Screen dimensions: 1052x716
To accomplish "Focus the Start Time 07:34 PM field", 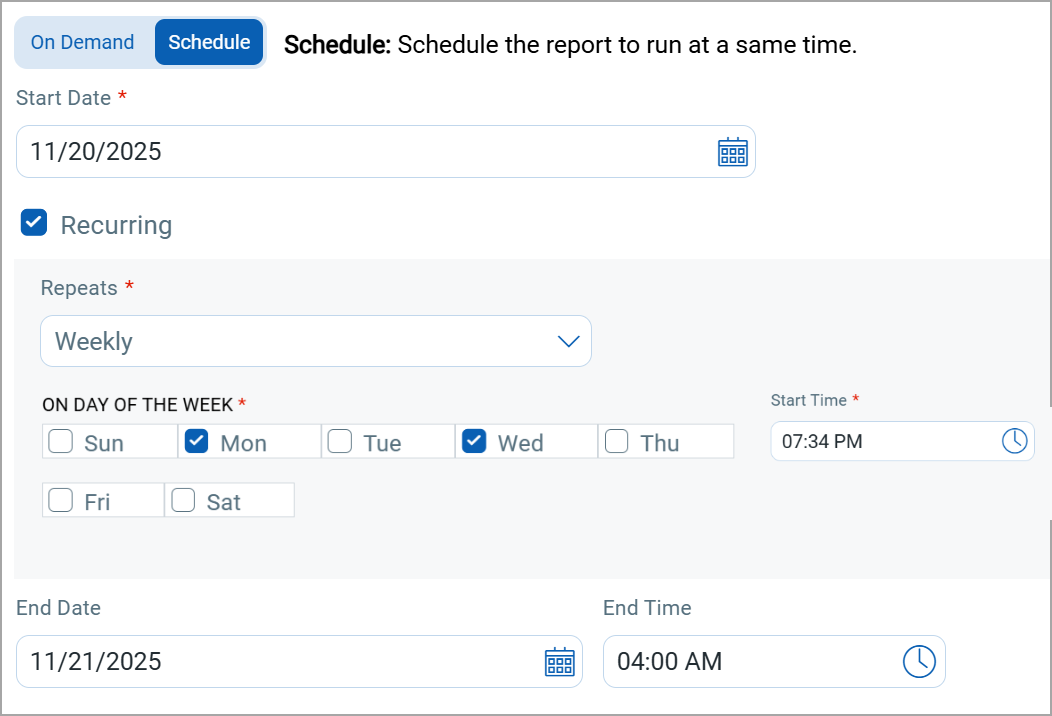I will (x=880, y=441).
